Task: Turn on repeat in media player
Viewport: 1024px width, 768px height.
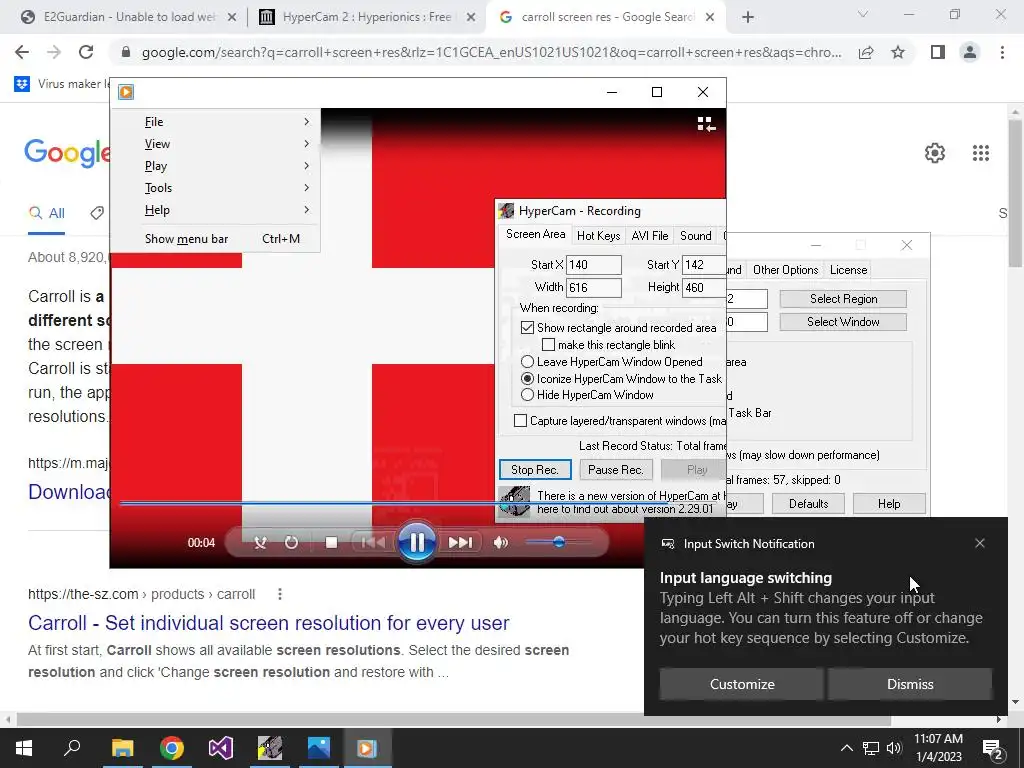Action: tap(291, 542)
